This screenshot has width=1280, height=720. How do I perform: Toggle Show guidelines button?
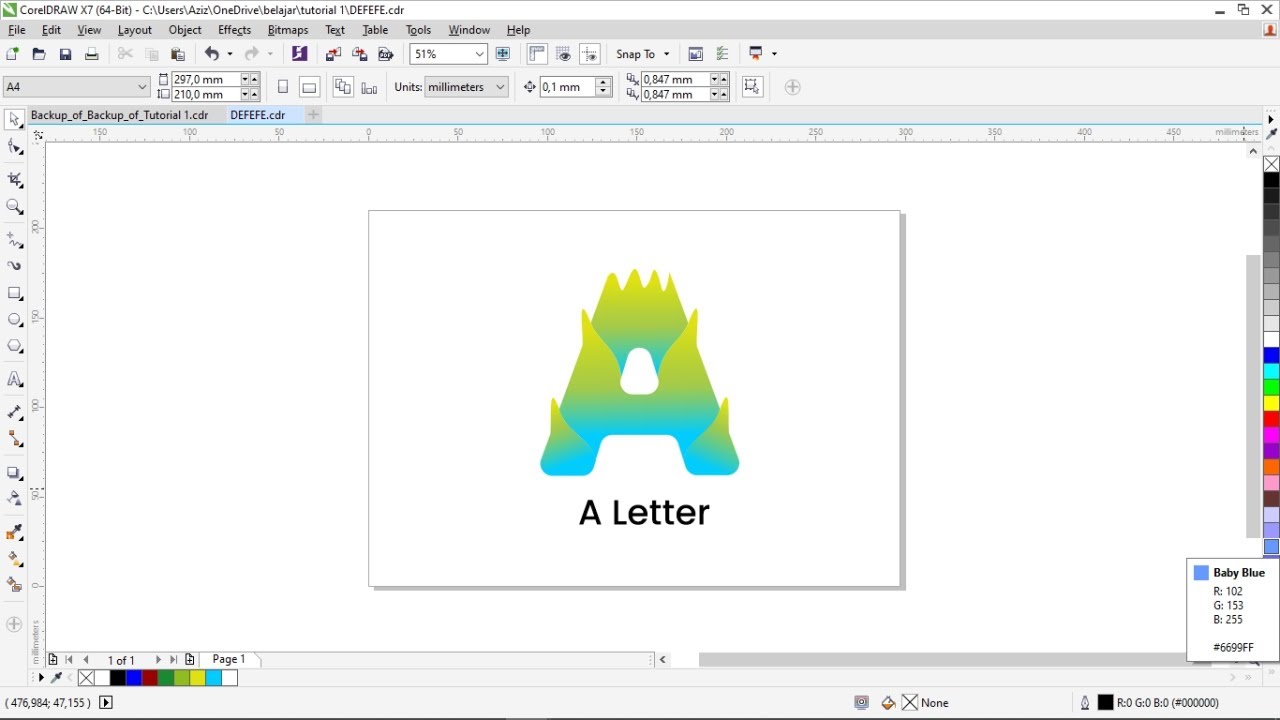589,54
